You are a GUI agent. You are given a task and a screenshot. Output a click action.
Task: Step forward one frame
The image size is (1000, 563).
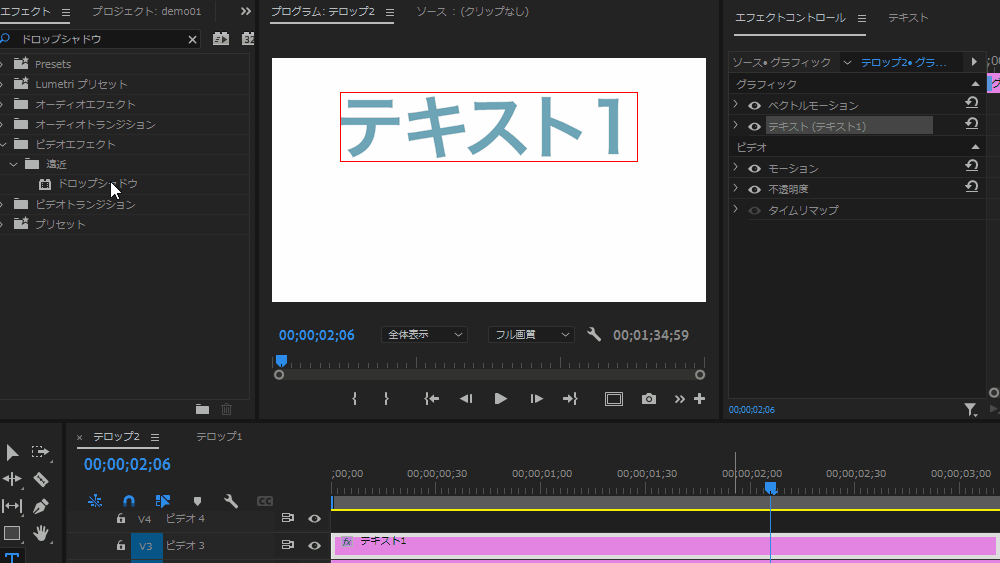pos(536,398)
